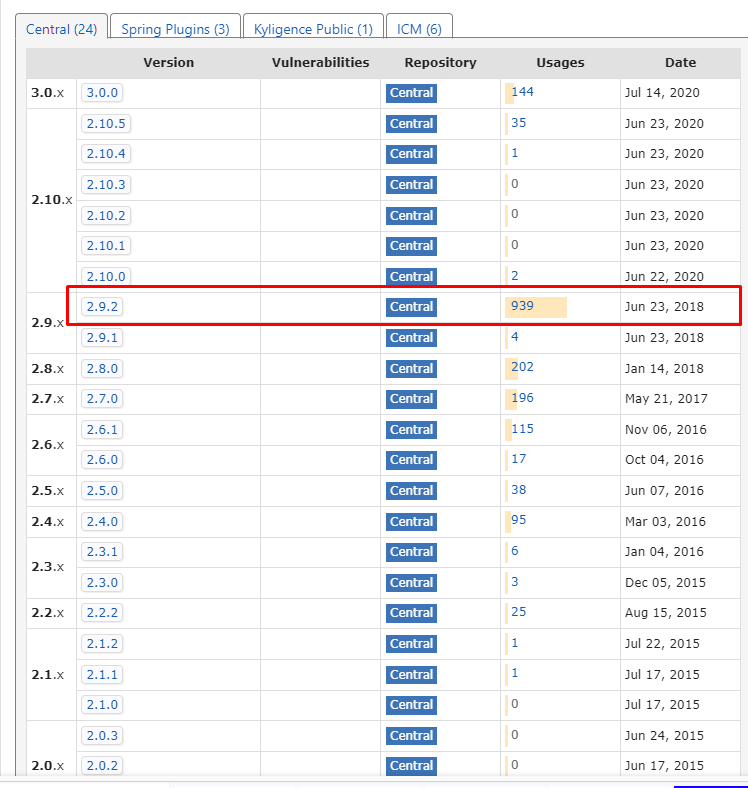Image resolution: width=748 pixels, height=788 pixels.
Task: Open version 2.8.0 link
Action: point(102,368)
